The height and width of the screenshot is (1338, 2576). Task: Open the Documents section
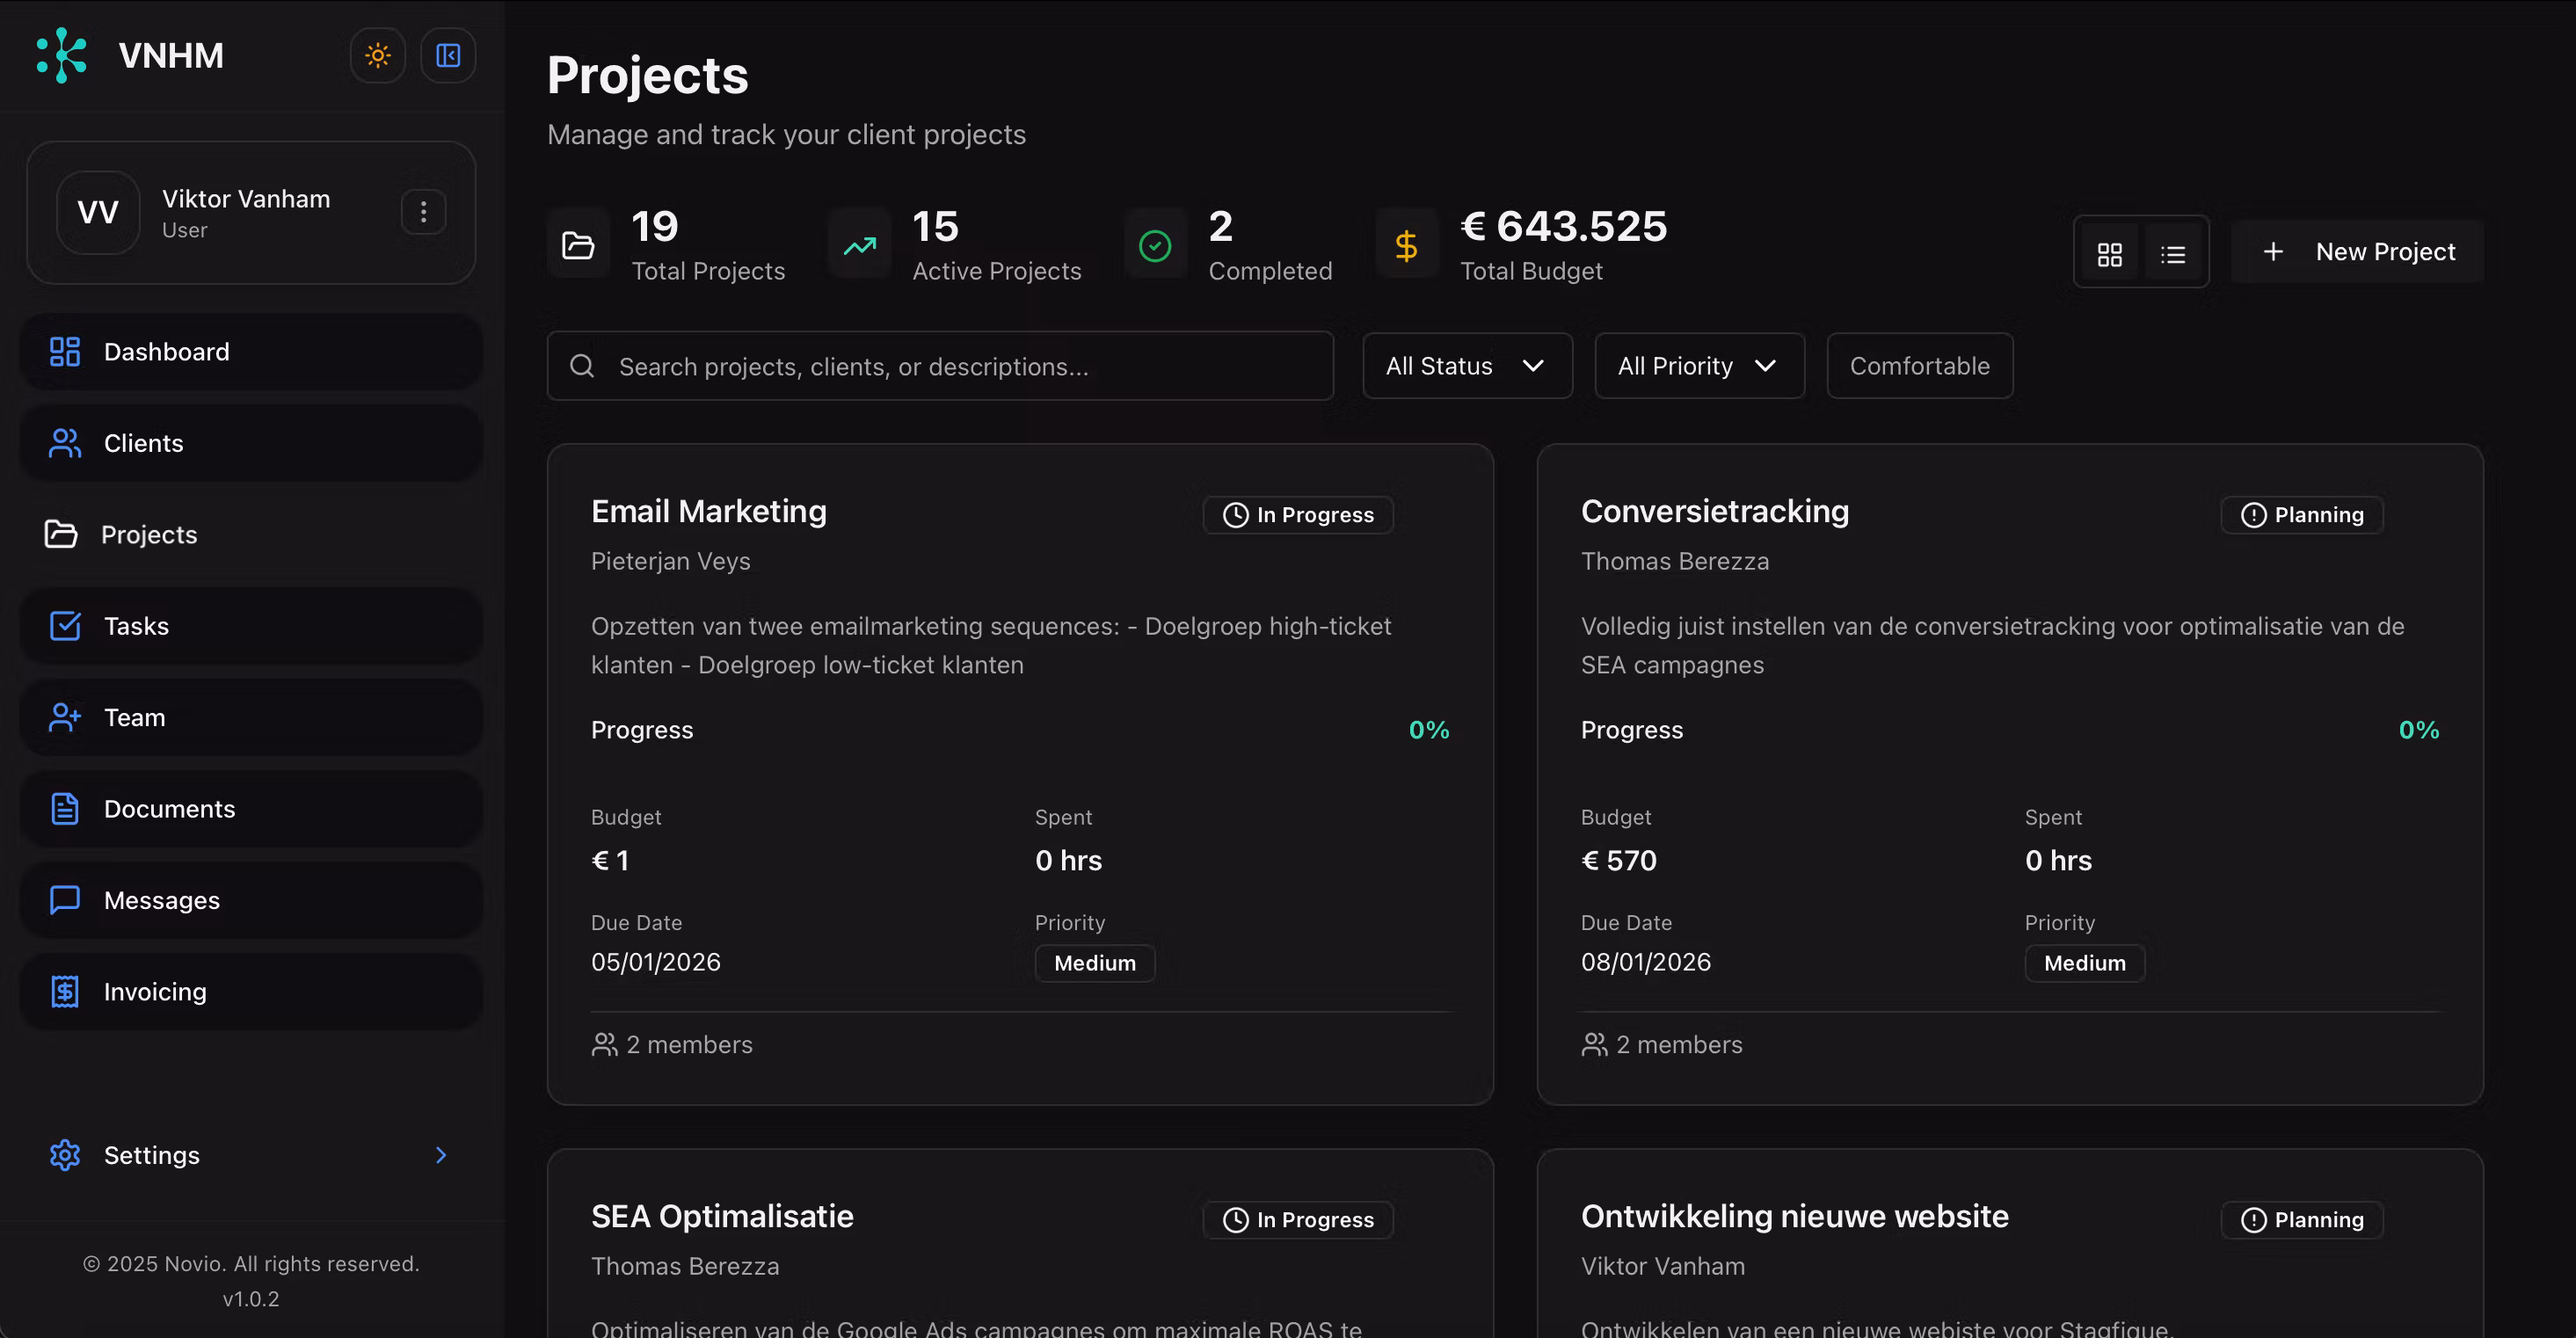pos(251,809)
